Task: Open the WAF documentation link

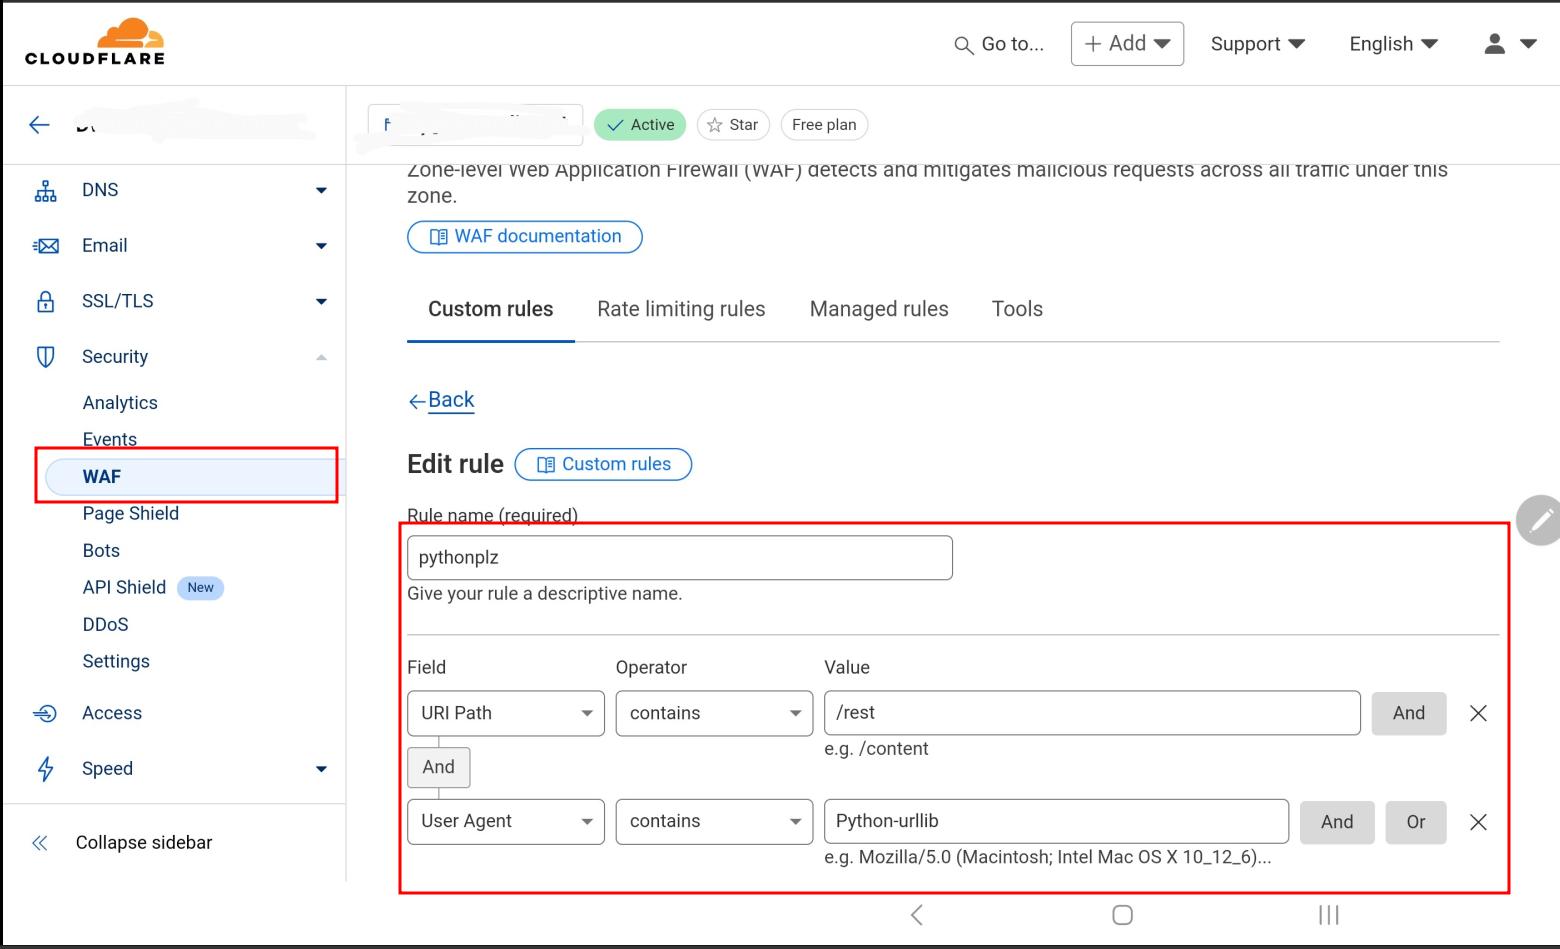Action: (525, 237)
